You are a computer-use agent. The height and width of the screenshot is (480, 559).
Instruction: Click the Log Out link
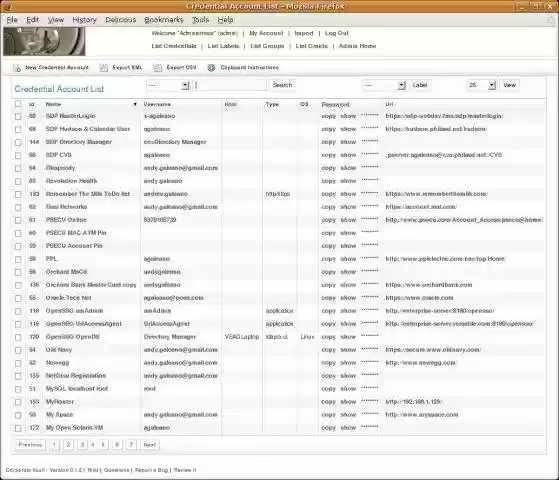(x=337, y=33)
